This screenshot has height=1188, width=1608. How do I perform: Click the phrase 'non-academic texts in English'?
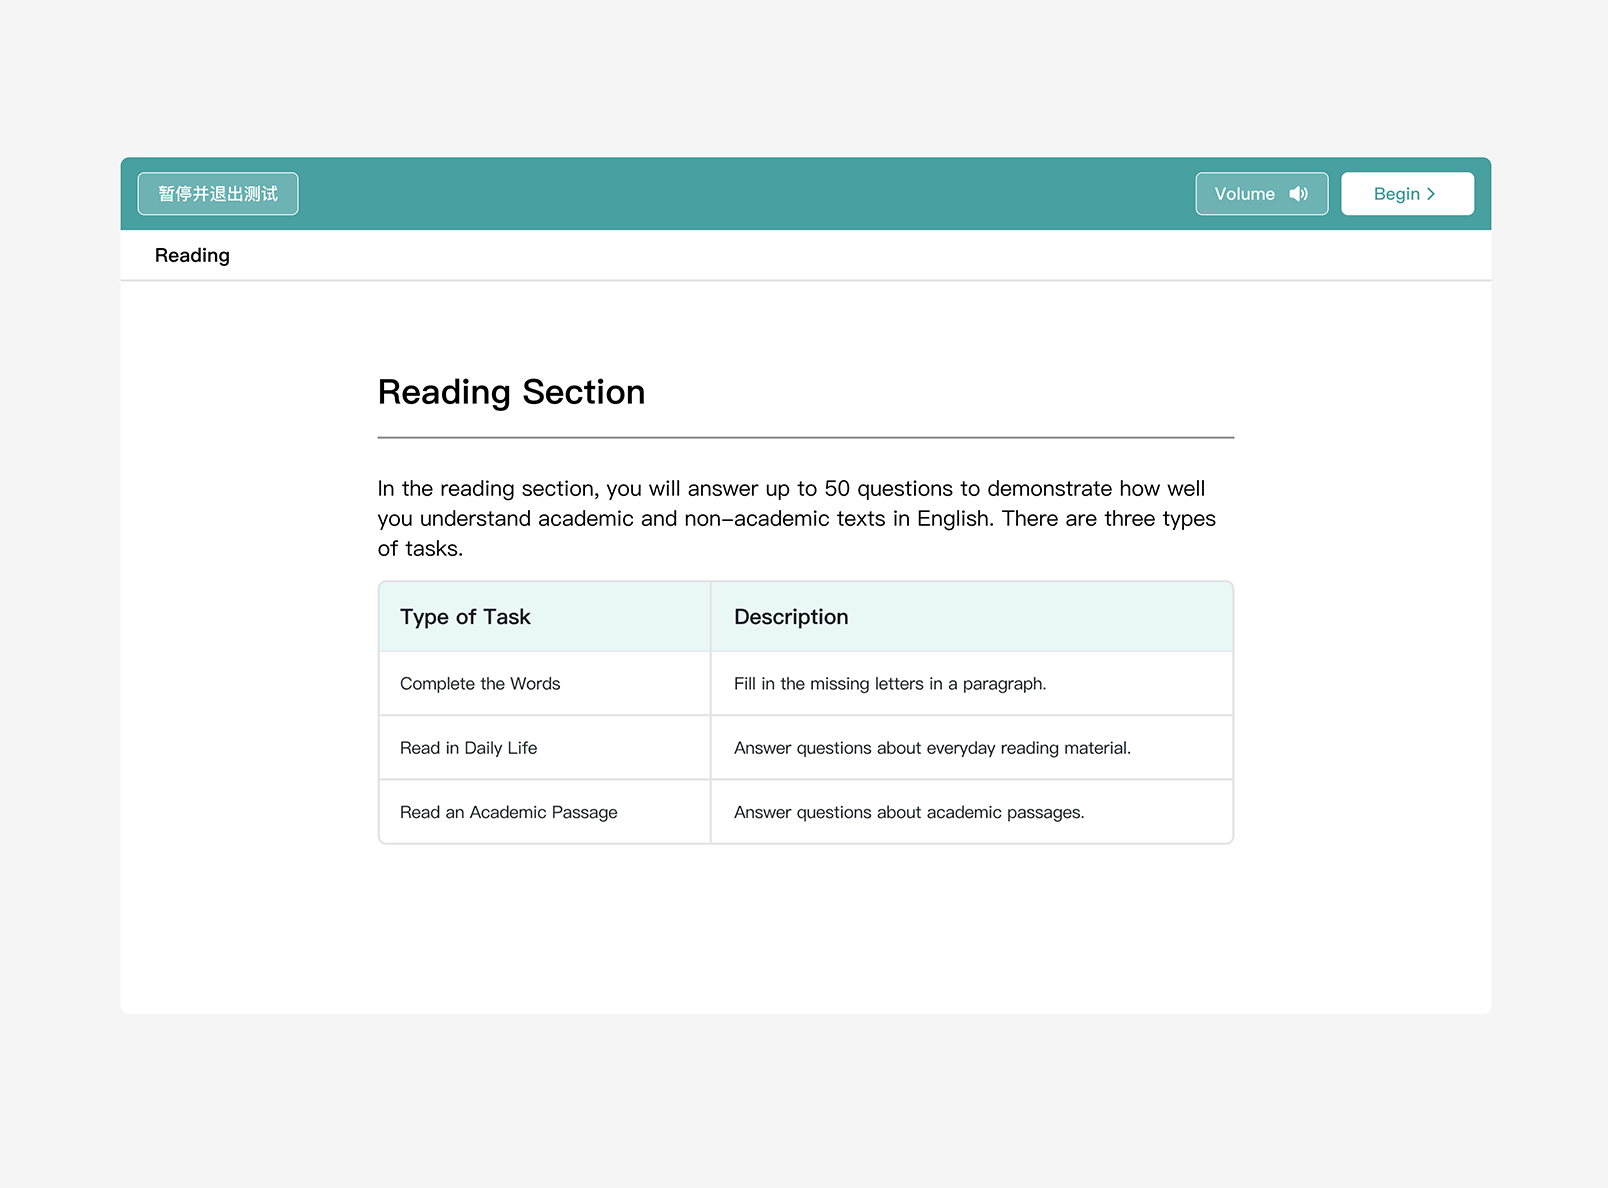tap(838, 519)
